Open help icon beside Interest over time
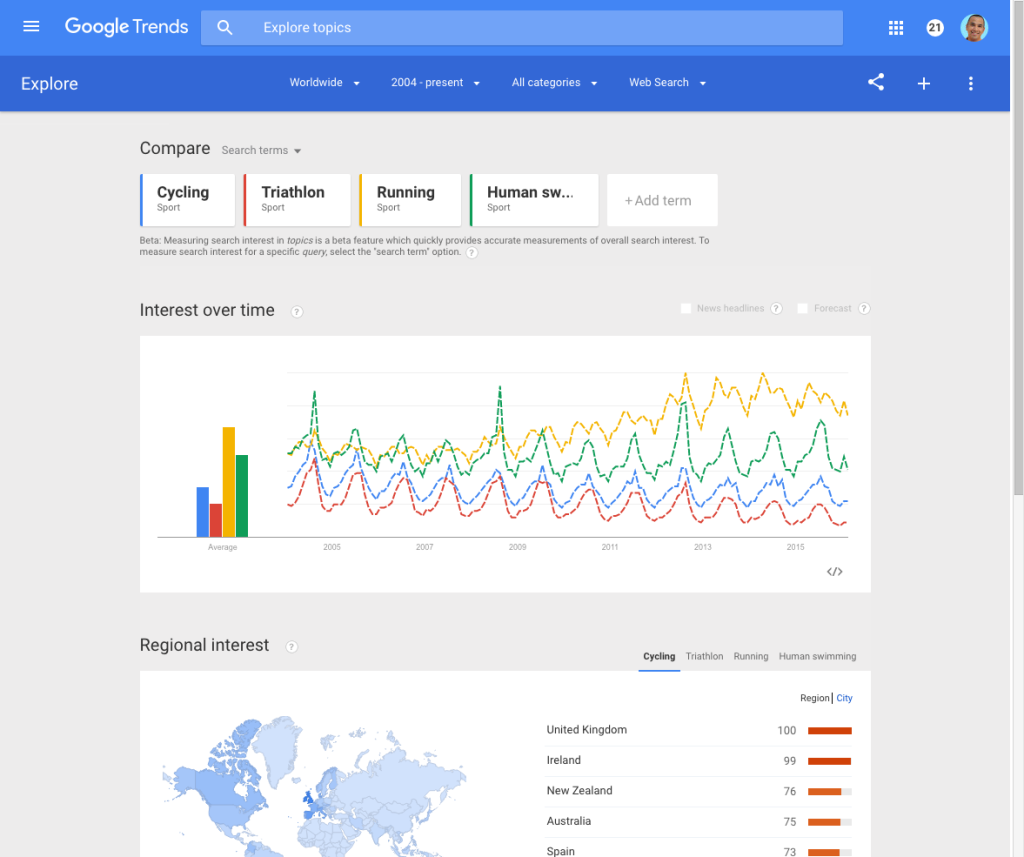 [297, 312]
